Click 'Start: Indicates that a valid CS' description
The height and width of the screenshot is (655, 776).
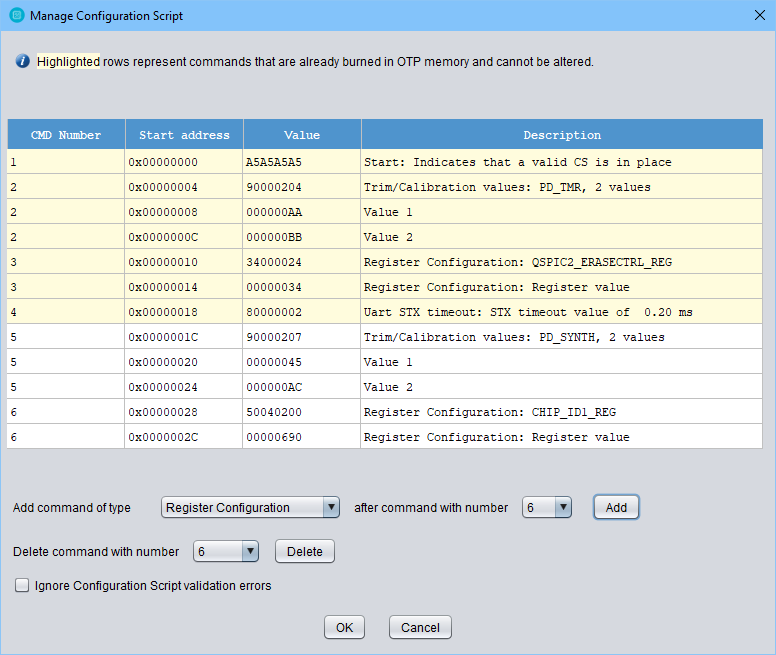pyautogui.click(x=562, y=162)
